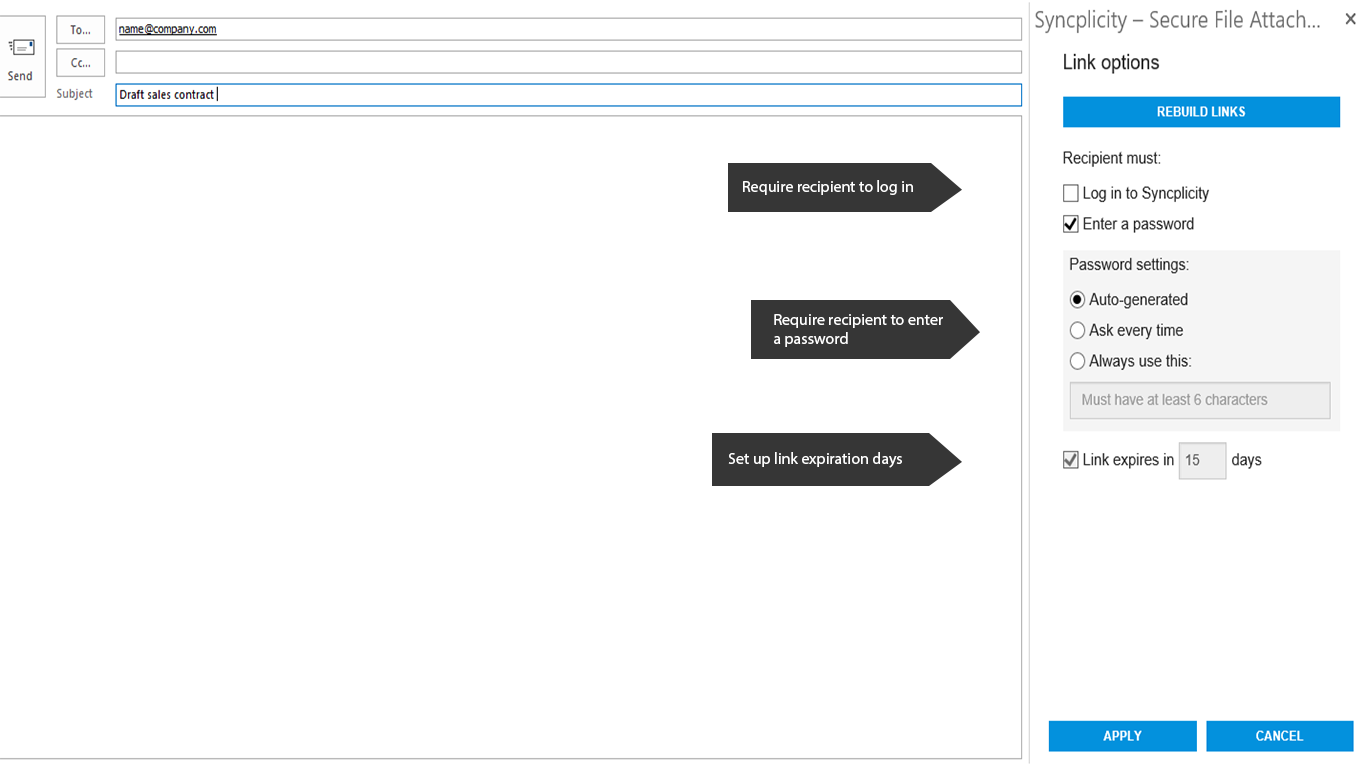This screenshot has height=768, width=1366.
Task: Click the CANCEL button
Action: click(1279, 736)
